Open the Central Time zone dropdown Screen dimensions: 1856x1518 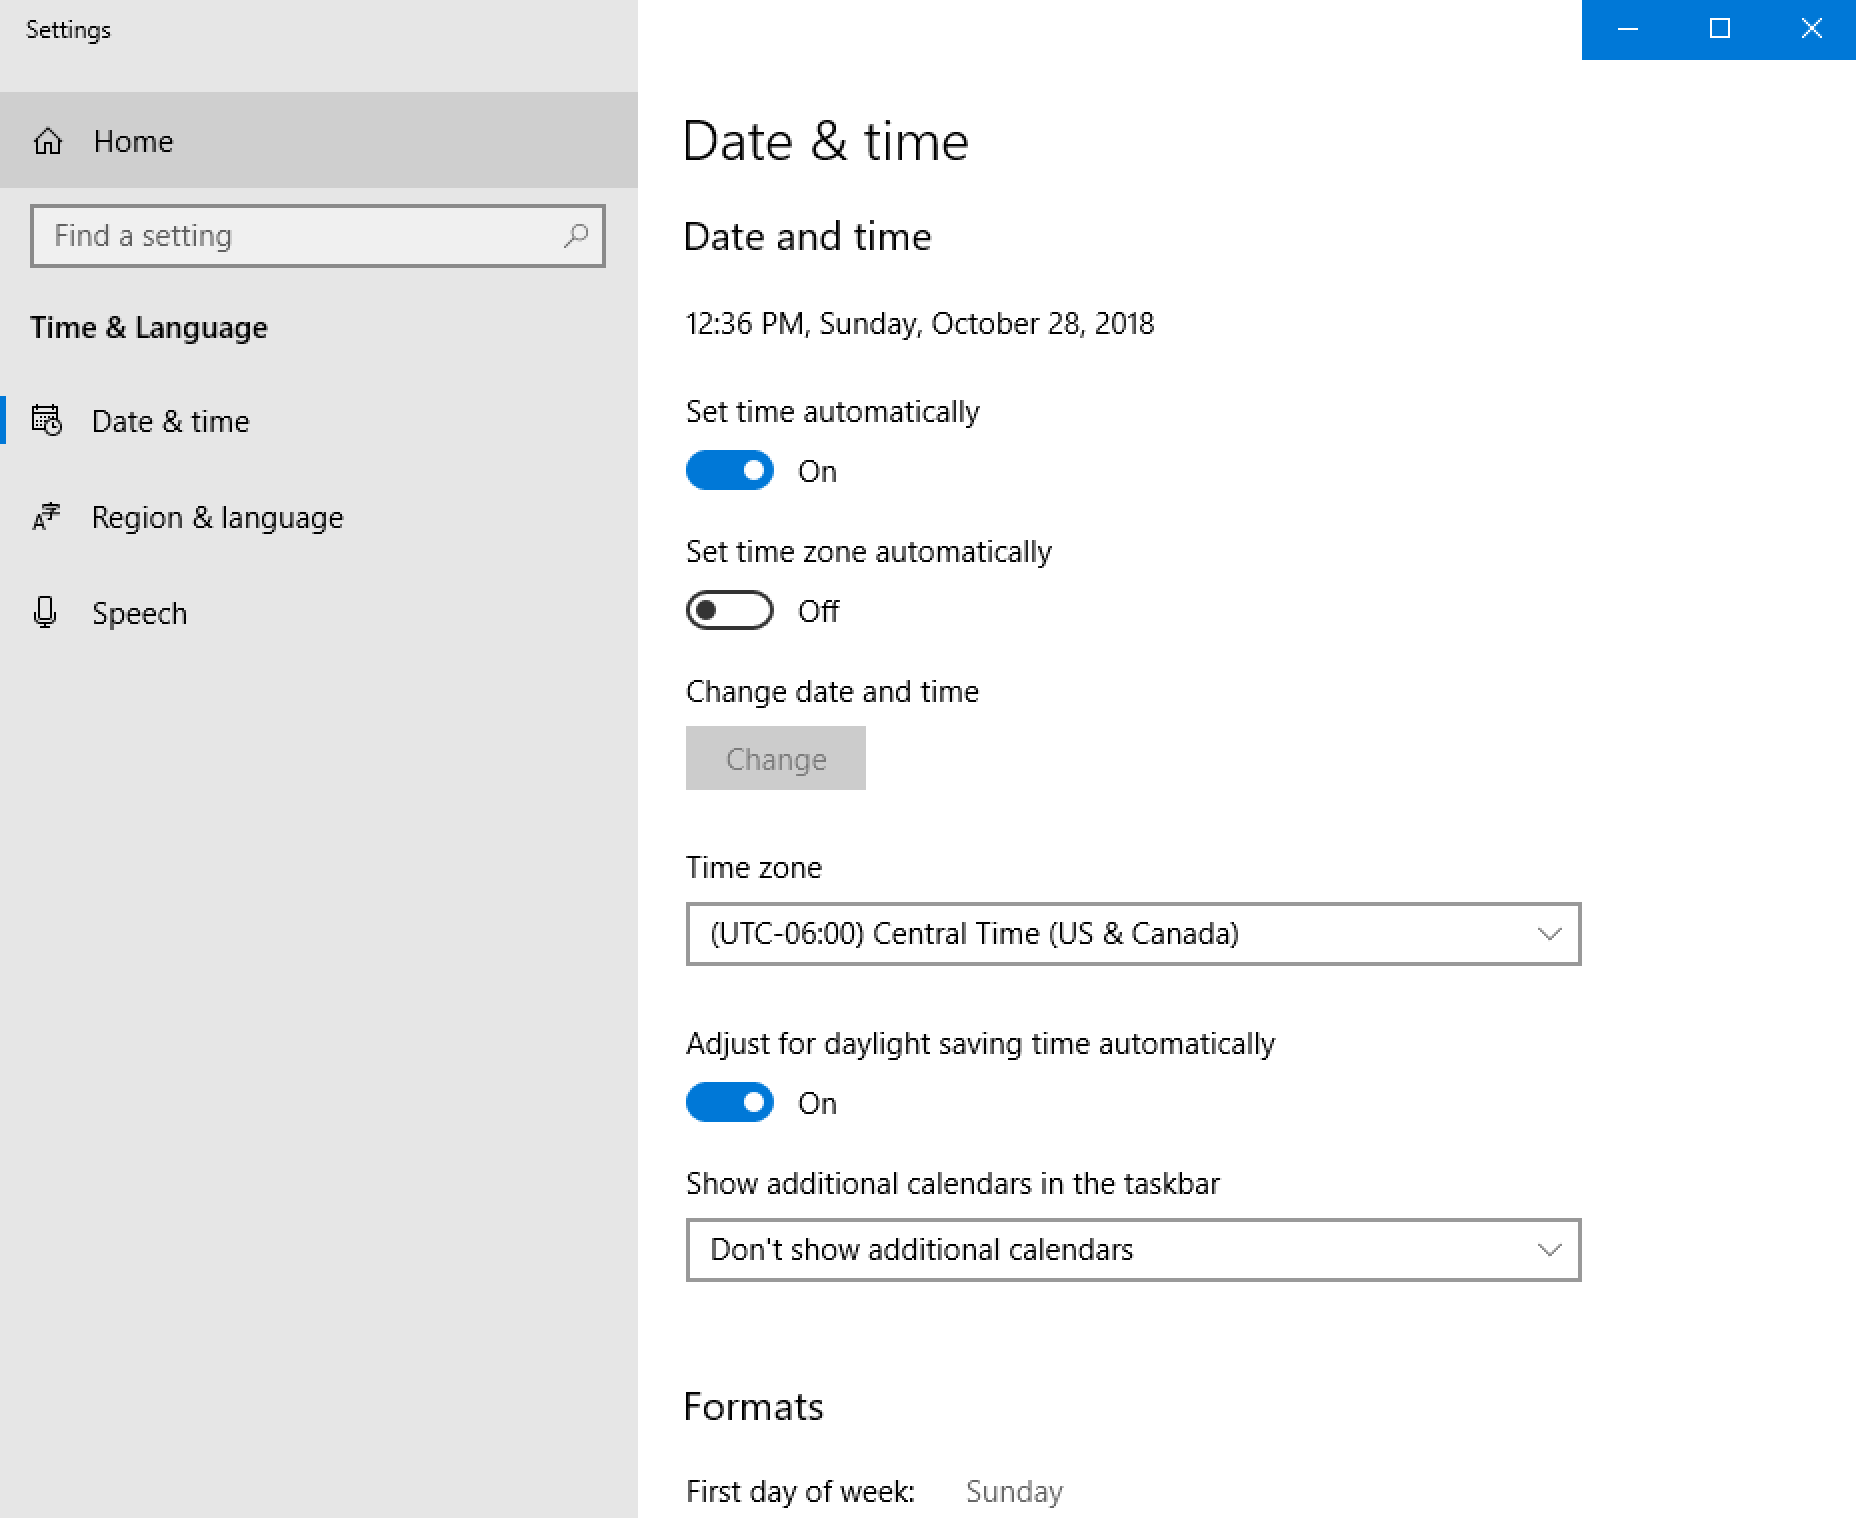tap(1132, 934)
